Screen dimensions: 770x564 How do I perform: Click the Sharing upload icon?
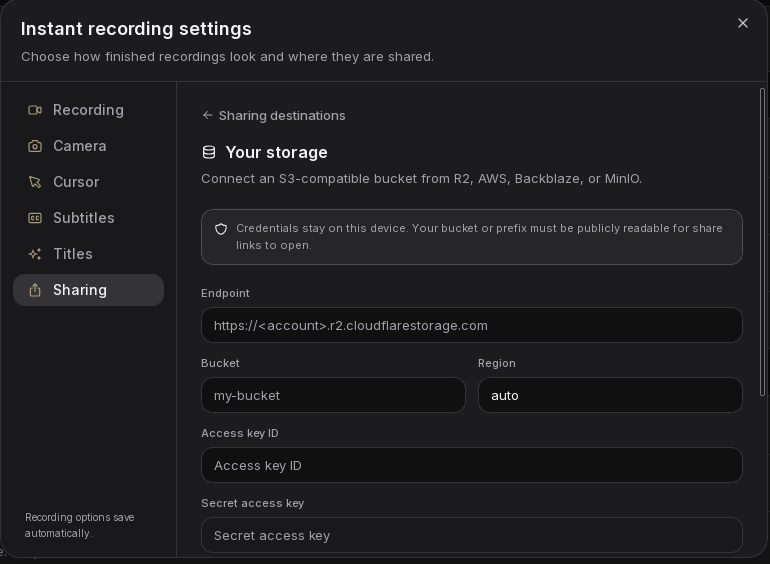tap(35, 290)
